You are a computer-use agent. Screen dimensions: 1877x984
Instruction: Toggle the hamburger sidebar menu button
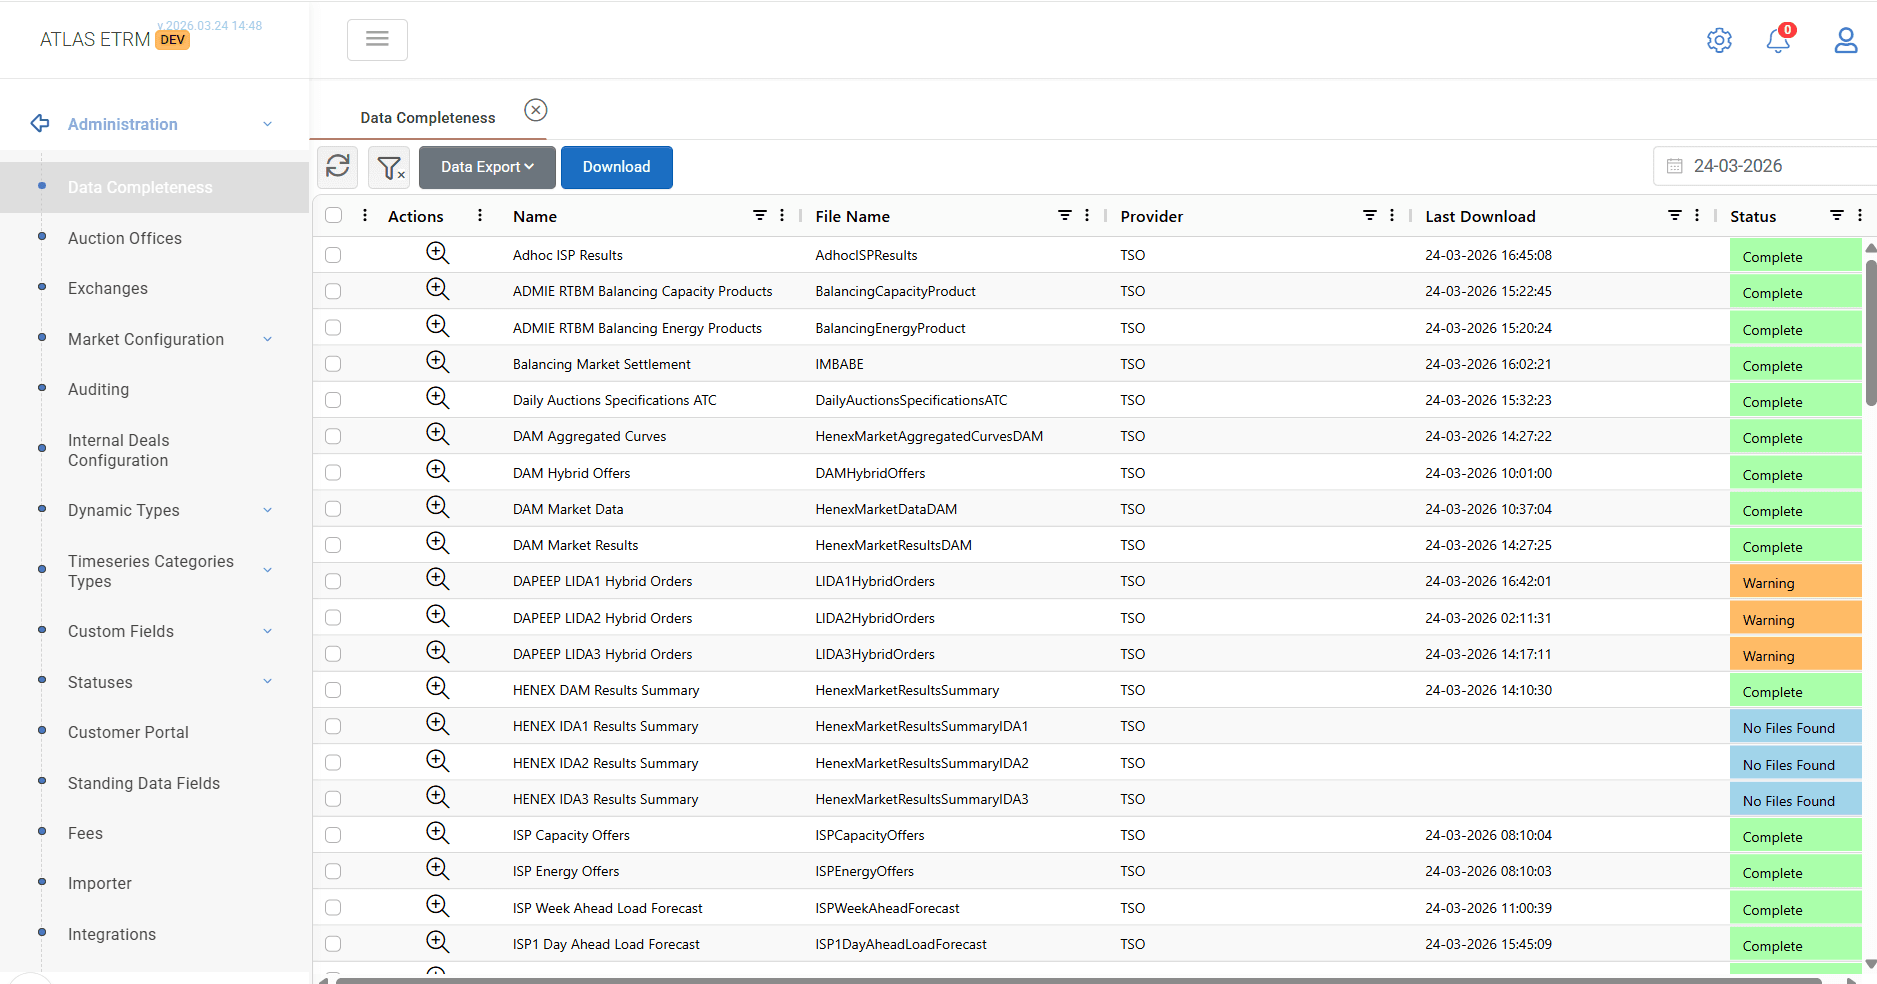[377, 40]
